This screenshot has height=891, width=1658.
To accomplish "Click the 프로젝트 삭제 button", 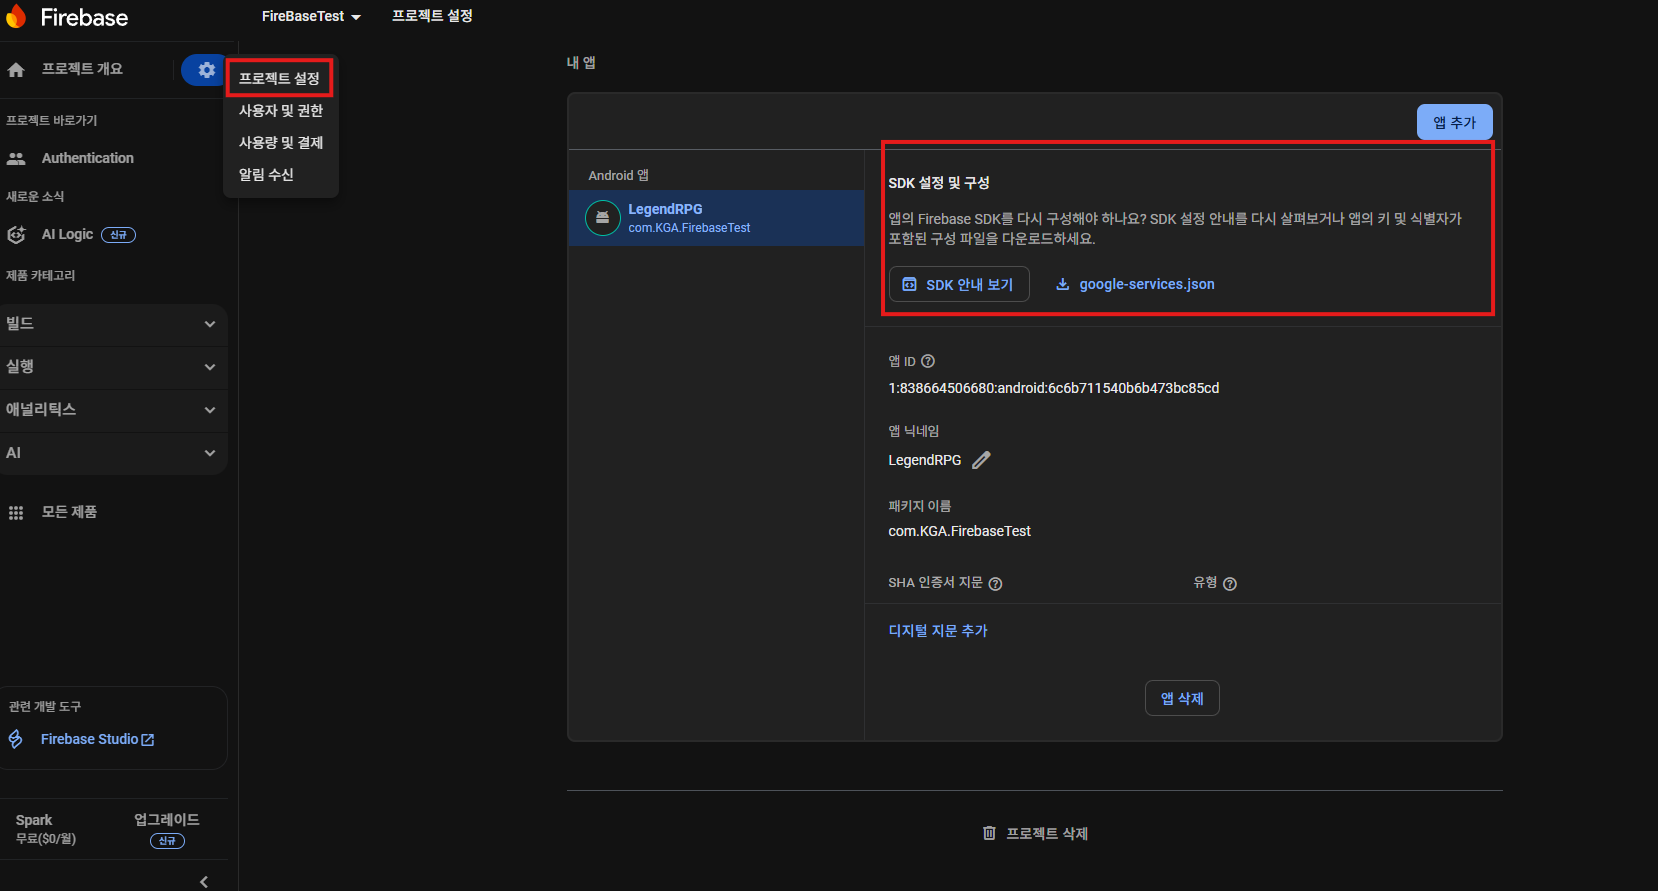I will [1035, 833].
